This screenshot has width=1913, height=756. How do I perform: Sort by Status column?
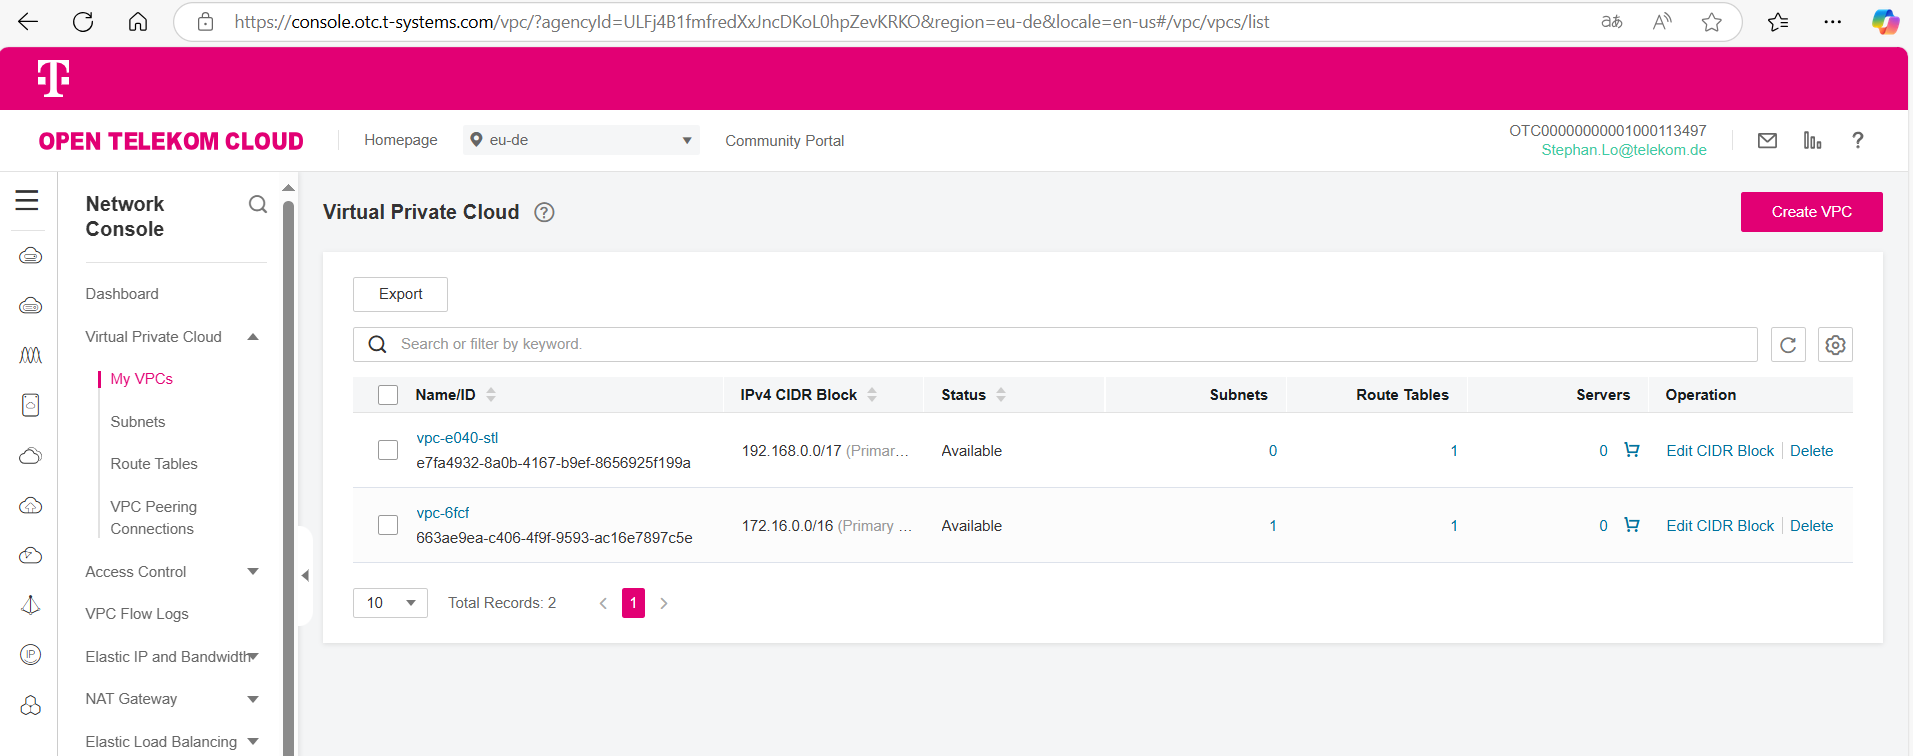point(1001,395)
